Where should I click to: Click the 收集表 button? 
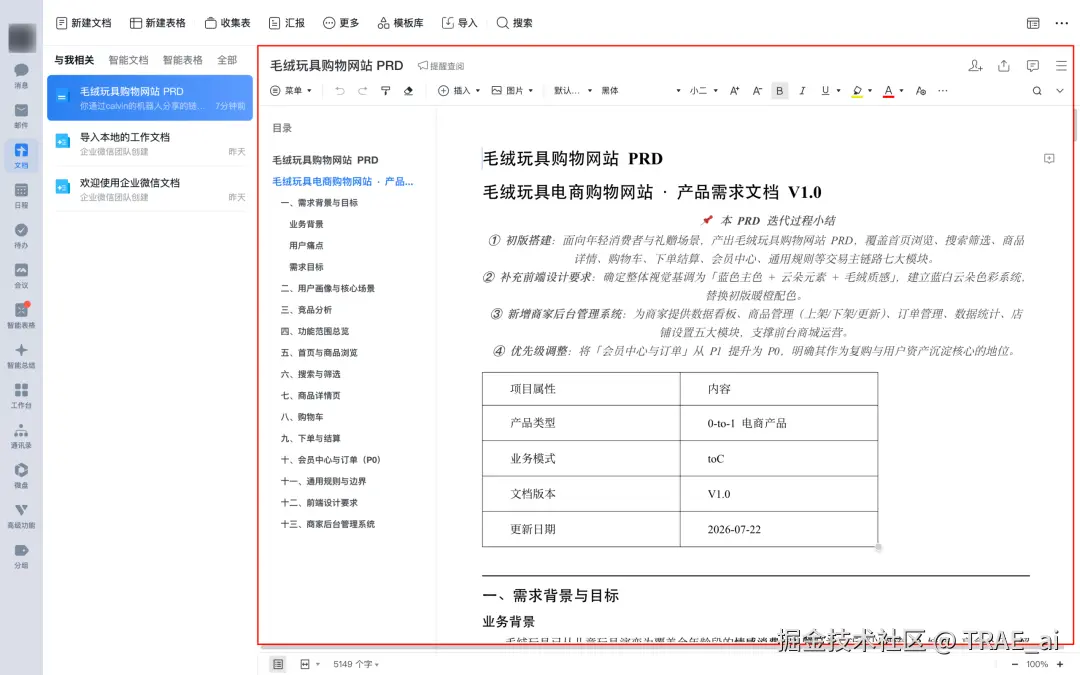tap(227, 23)
